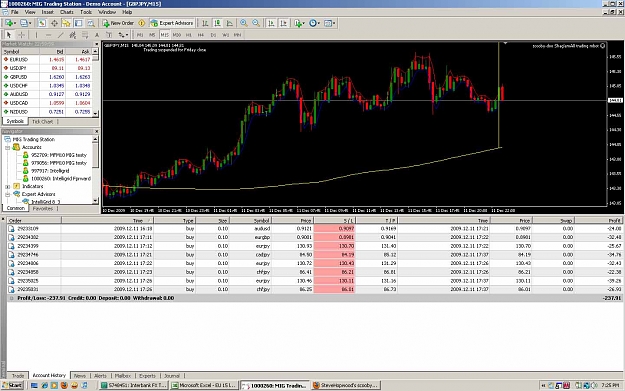Switch to Tick Chart tab
625x391 pixels.
pos(42,122)
